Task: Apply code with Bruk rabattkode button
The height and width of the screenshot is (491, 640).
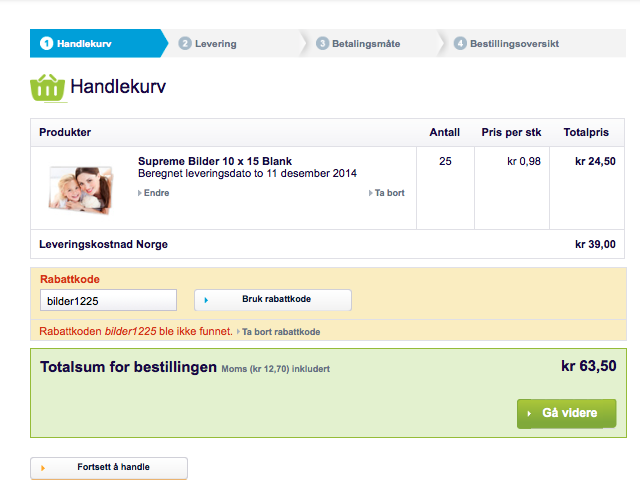Action: click(x=273, y=300)
